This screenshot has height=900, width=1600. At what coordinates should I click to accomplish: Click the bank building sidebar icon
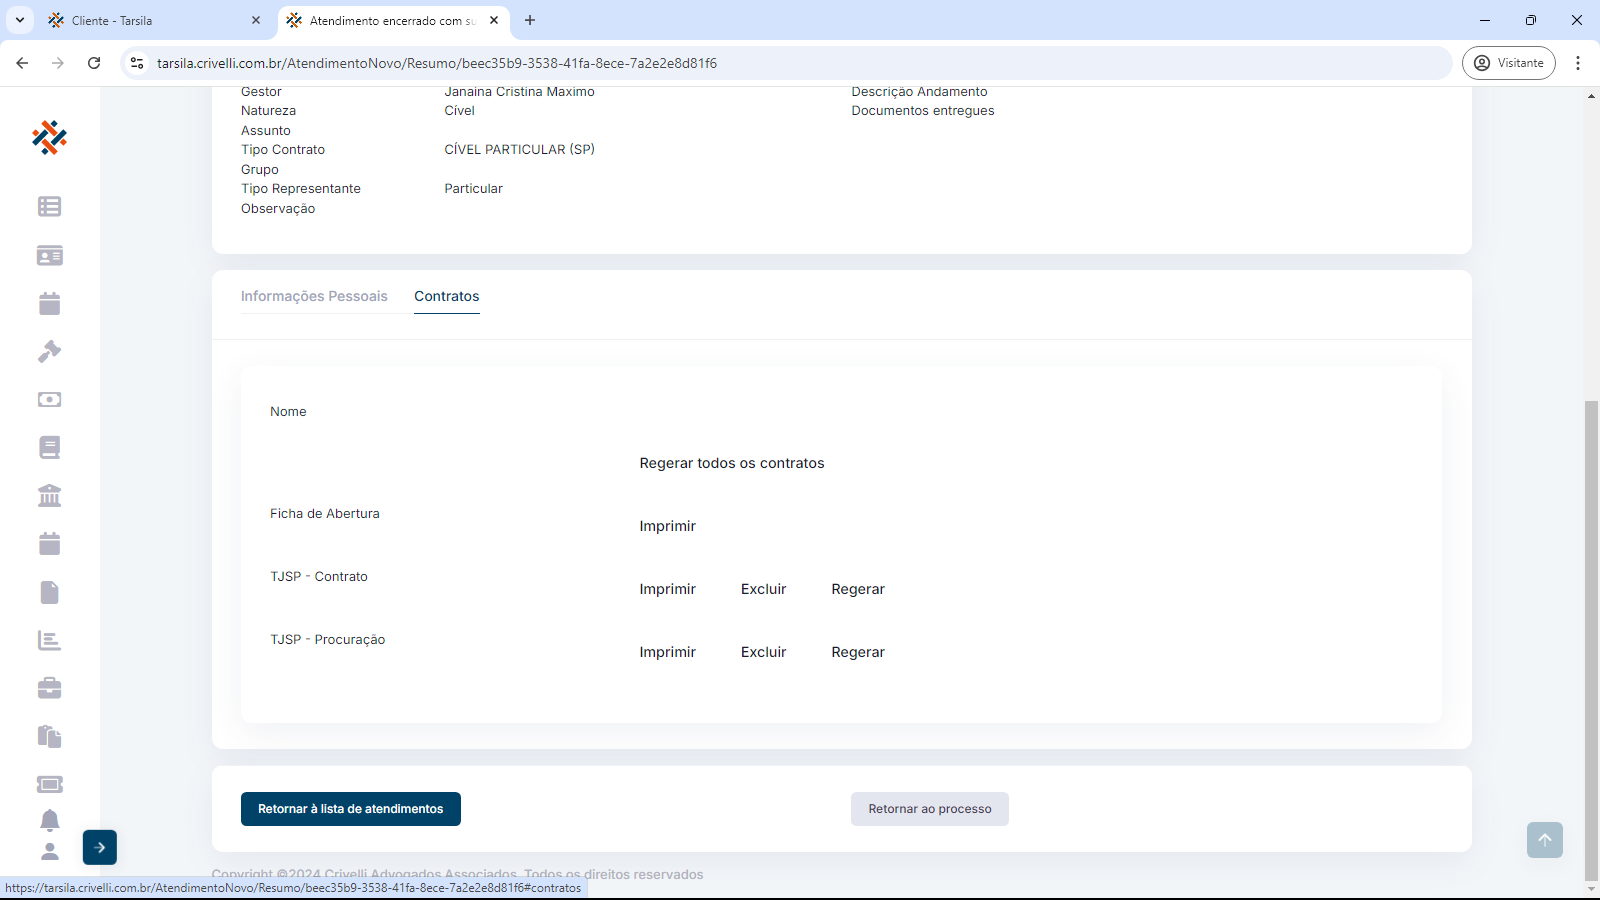pyautogui.click(x=49, y=496)
